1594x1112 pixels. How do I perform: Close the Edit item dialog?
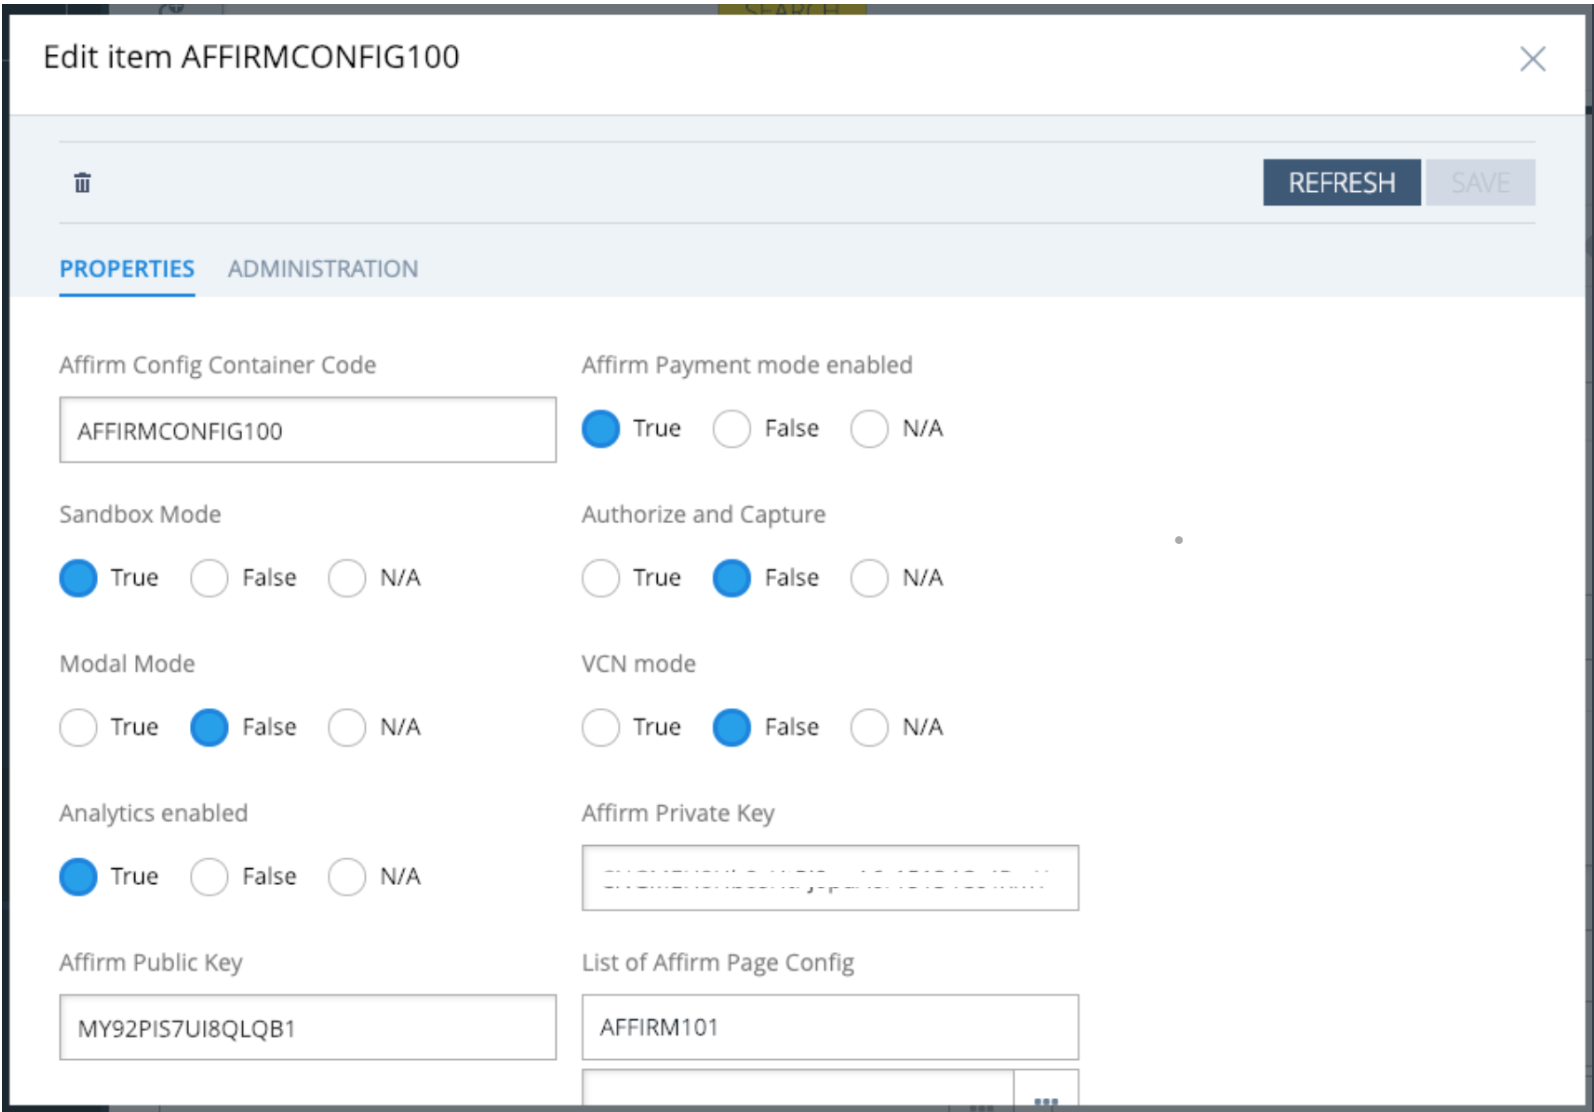tap(1532, 59)
